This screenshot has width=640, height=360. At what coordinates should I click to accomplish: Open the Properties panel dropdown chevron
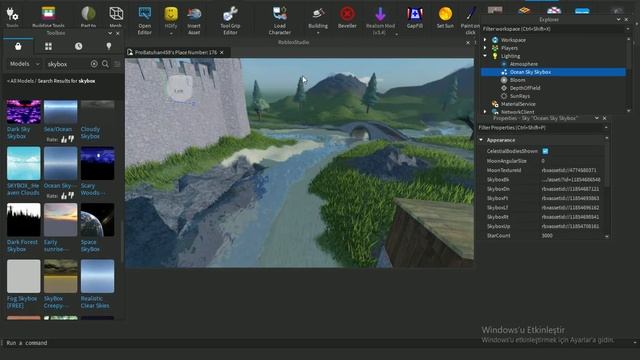point(597,118)
